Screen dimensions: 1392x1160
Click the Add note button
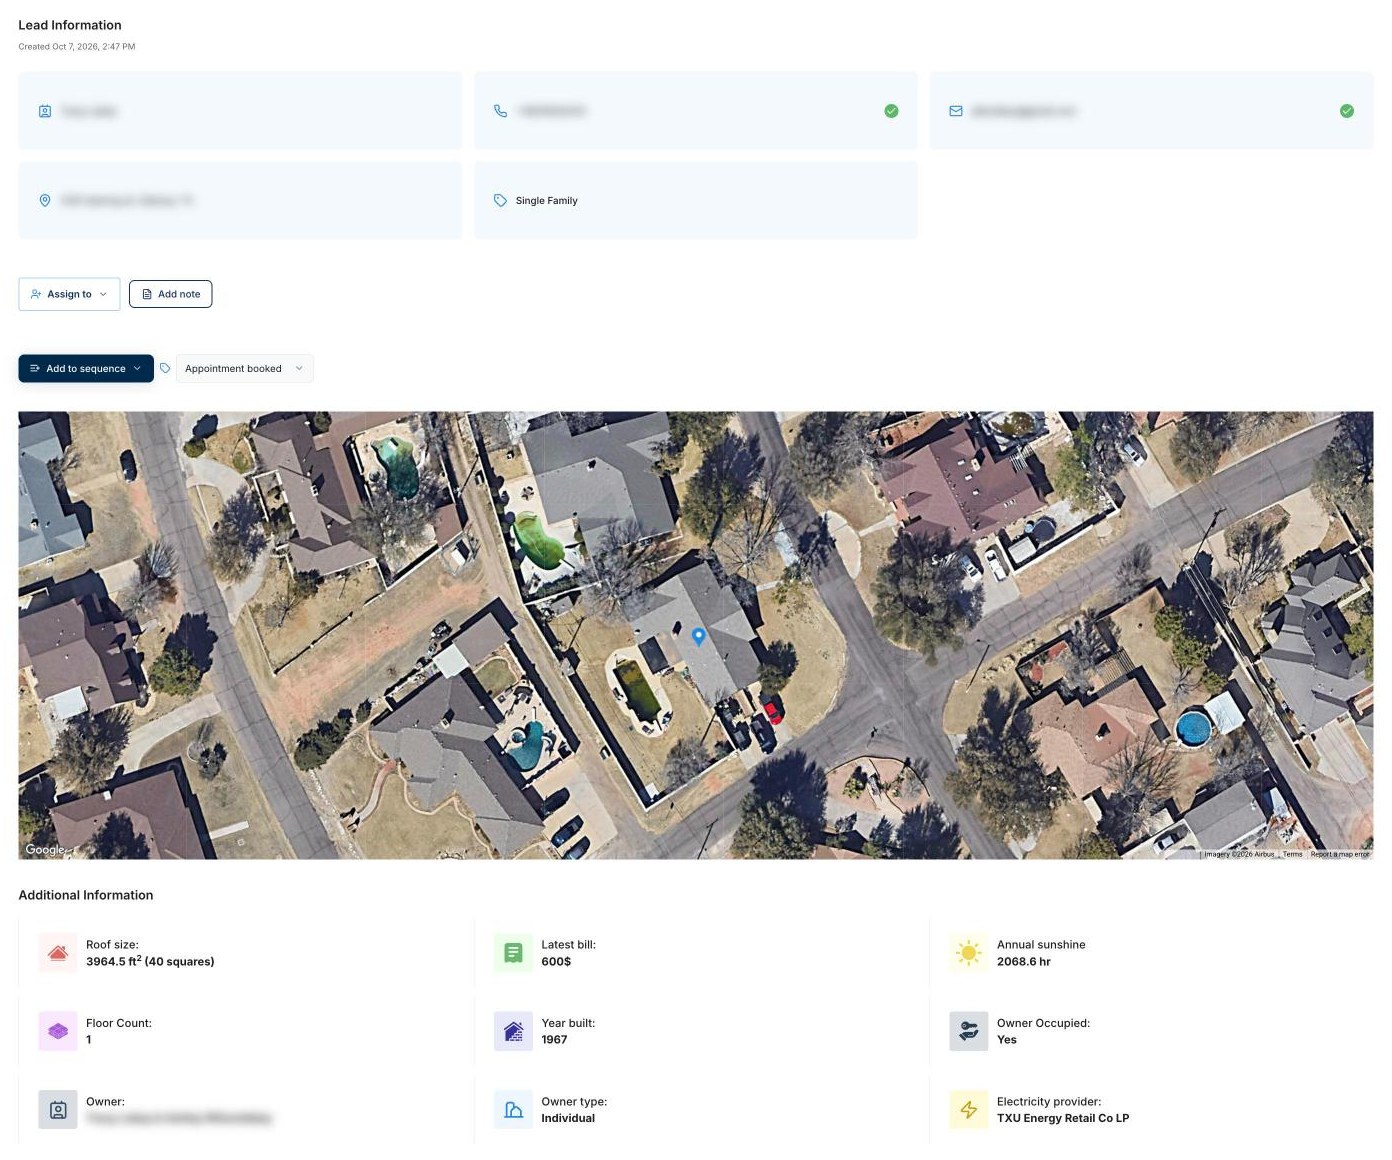[x=170, y=294]
